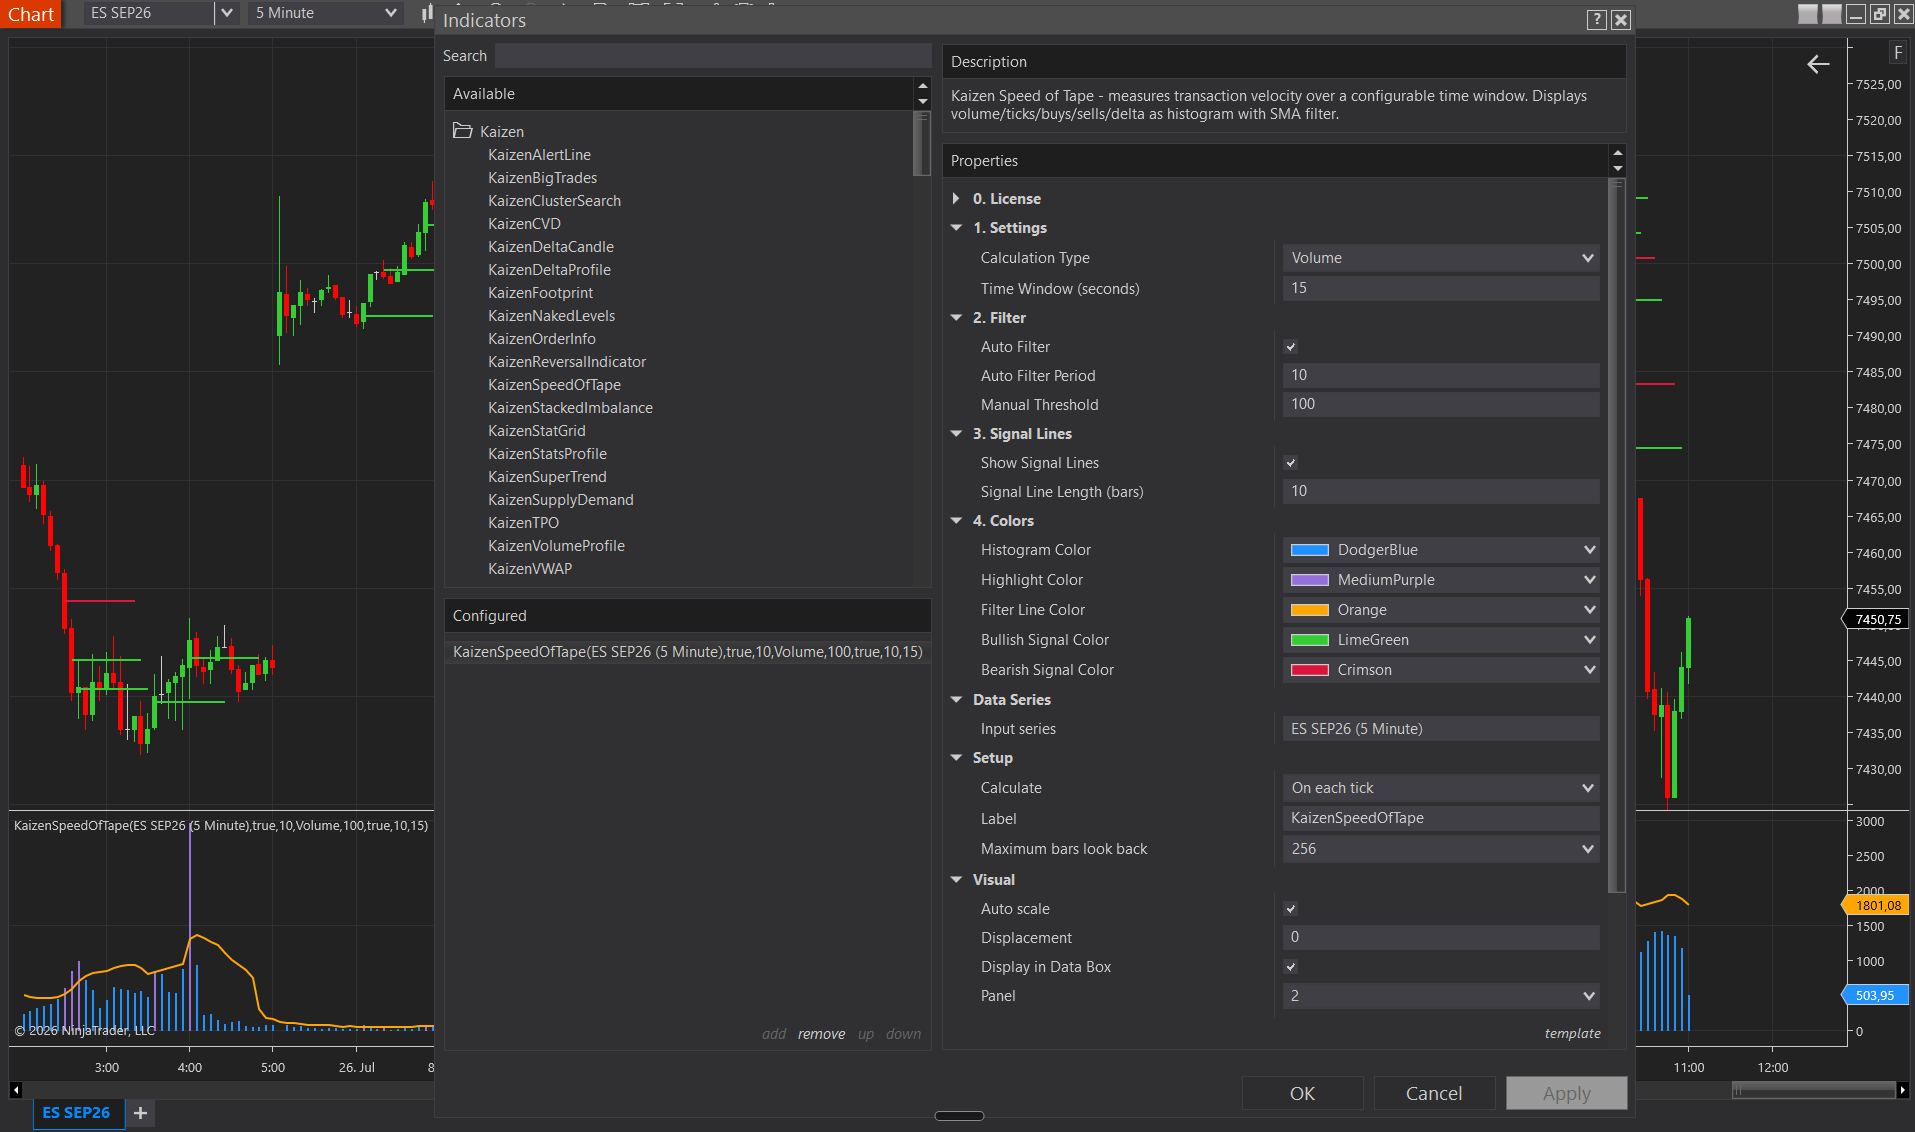Select KaizenSuperTrend indicator
Viewport: 1915px width, 1132px height.
547,477
